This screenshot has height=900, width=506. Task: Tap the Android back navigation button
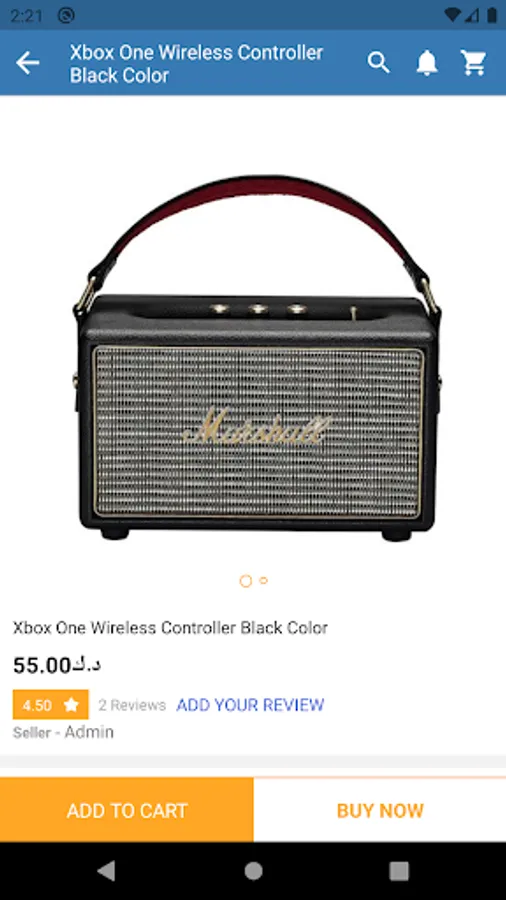pos(106,871)
